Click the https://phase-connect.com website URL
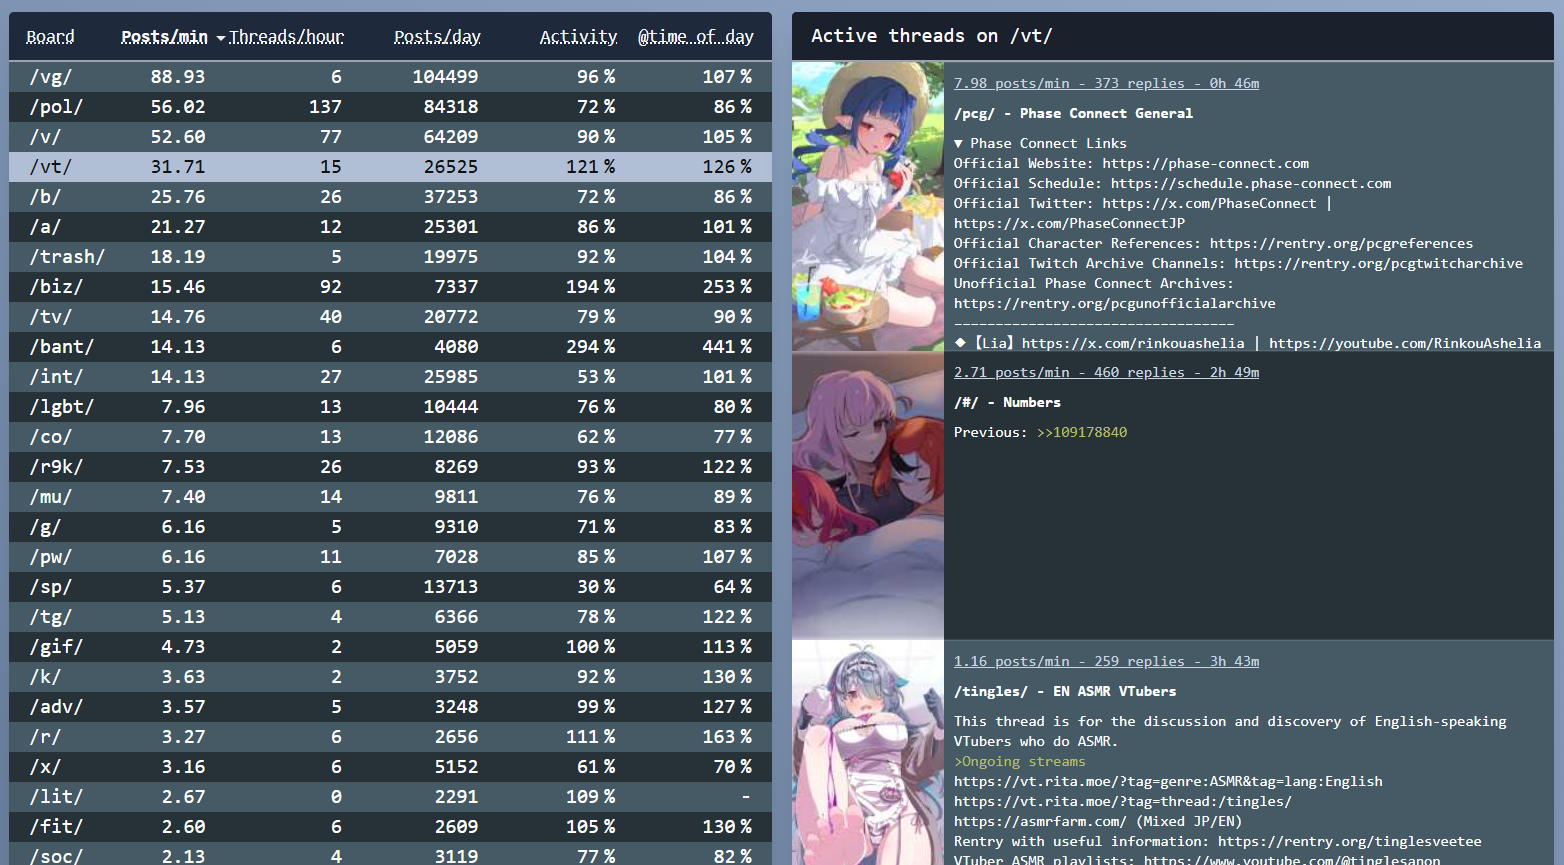Image resolution: width=1564 pixels, height=865 pixels. 1205,163
